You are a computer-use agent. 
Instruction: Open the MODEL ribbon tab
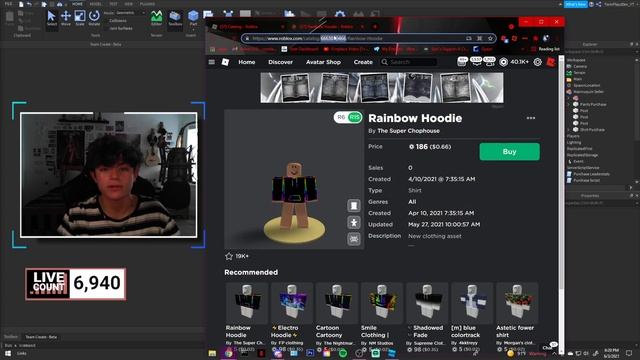(96, 4)
